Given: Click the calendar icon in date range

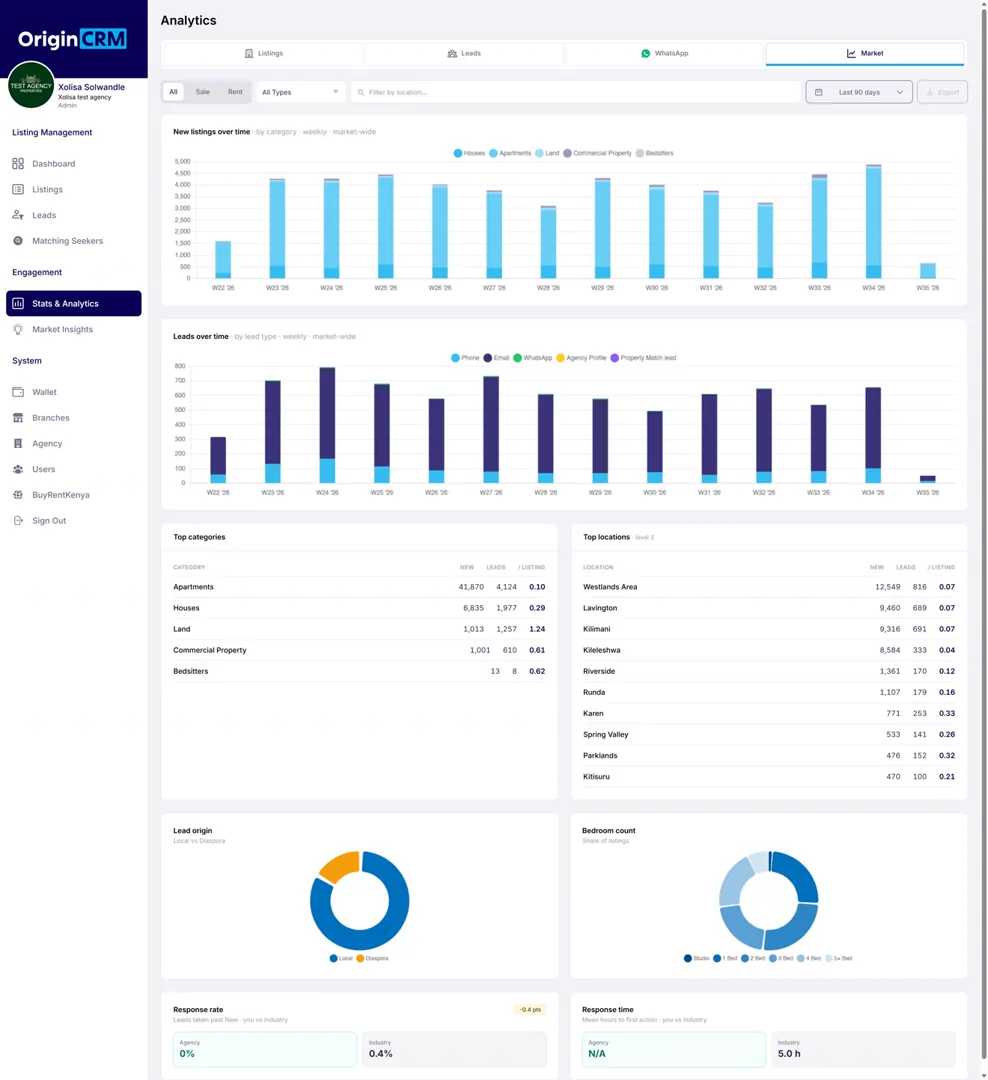Looking at the screenshot, I should [819, 92].
